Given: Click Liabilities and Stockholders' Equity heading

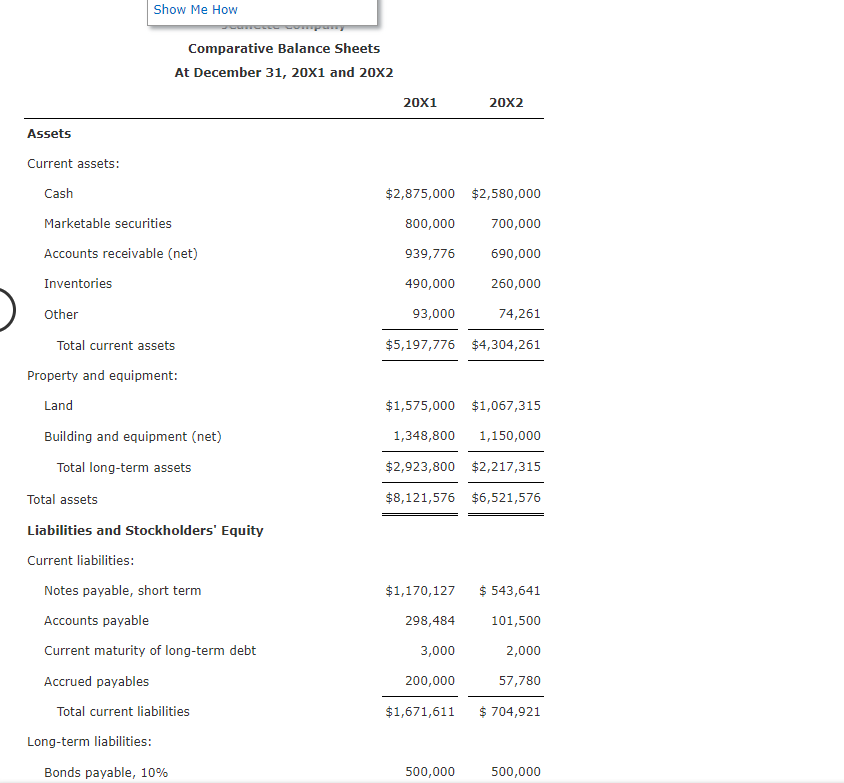Looking at the screenshot, I should [x=145, y=531].
